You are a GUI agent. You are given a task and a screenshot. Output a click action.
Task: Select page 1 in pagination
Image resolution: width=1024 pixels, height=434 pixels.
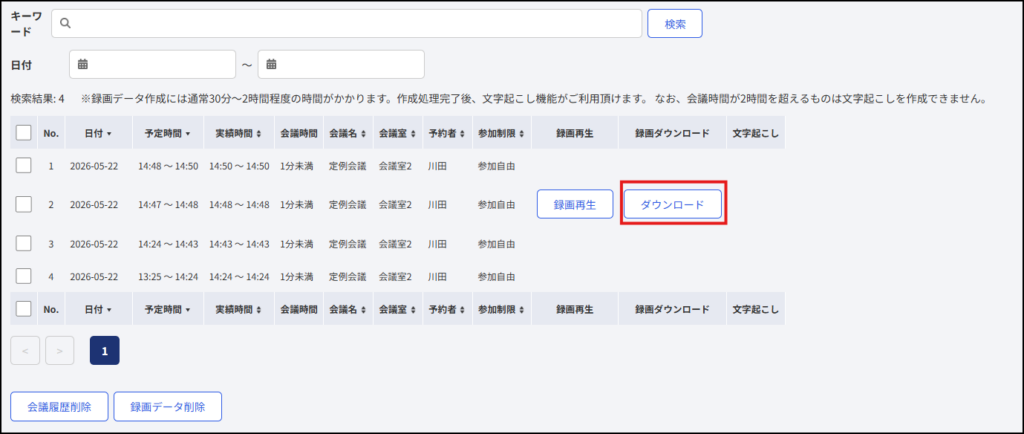104,350
